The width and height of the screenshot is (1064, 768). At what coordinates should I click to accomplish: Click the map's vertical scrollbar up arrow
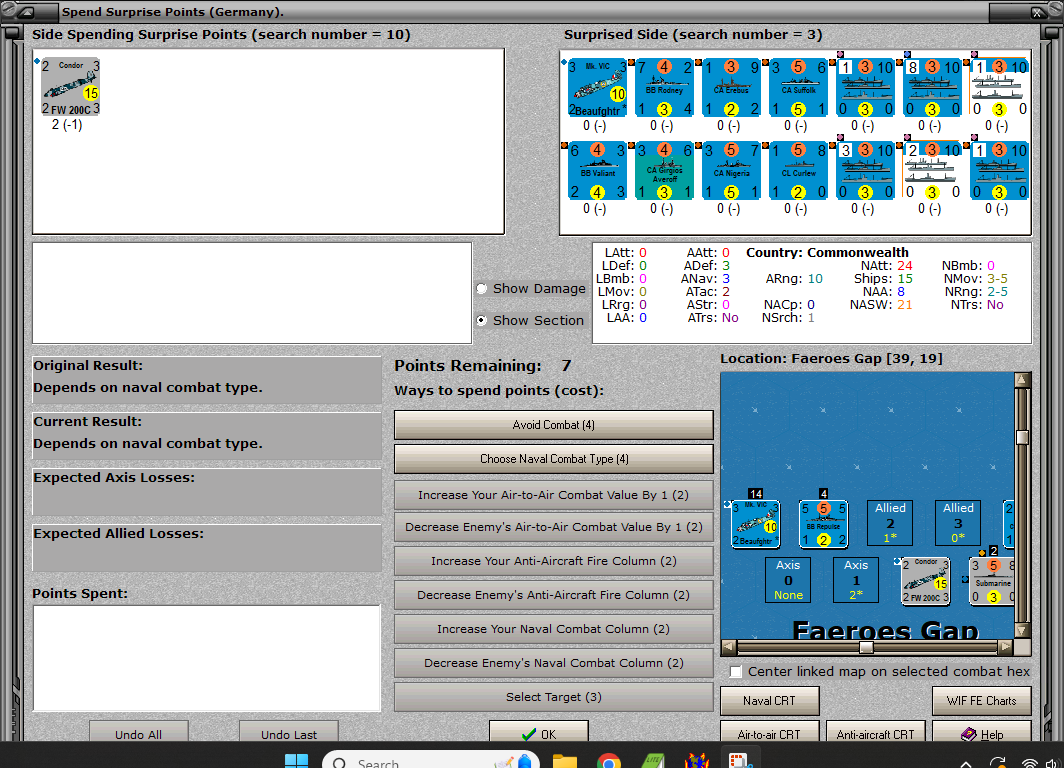point(1022,380)
